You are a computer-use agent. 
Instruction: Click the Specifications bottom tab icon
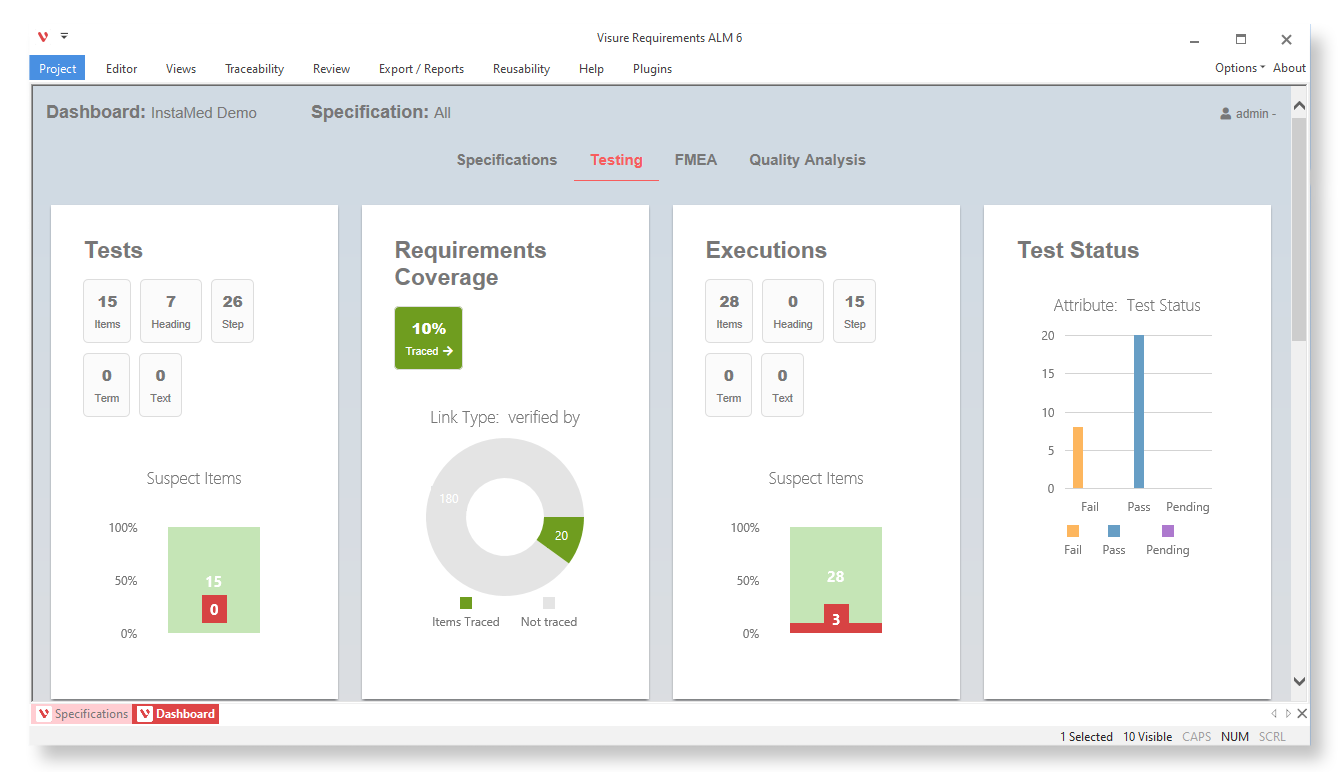(43, 714)
